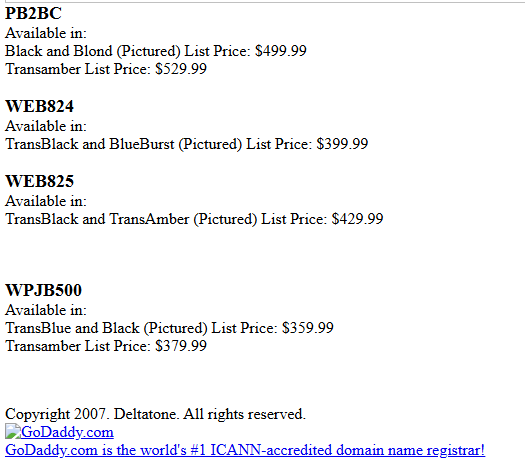Click the Copyright 2007 Deltatone text
Viewport: 525px width, 465px height.
(155, 414)
